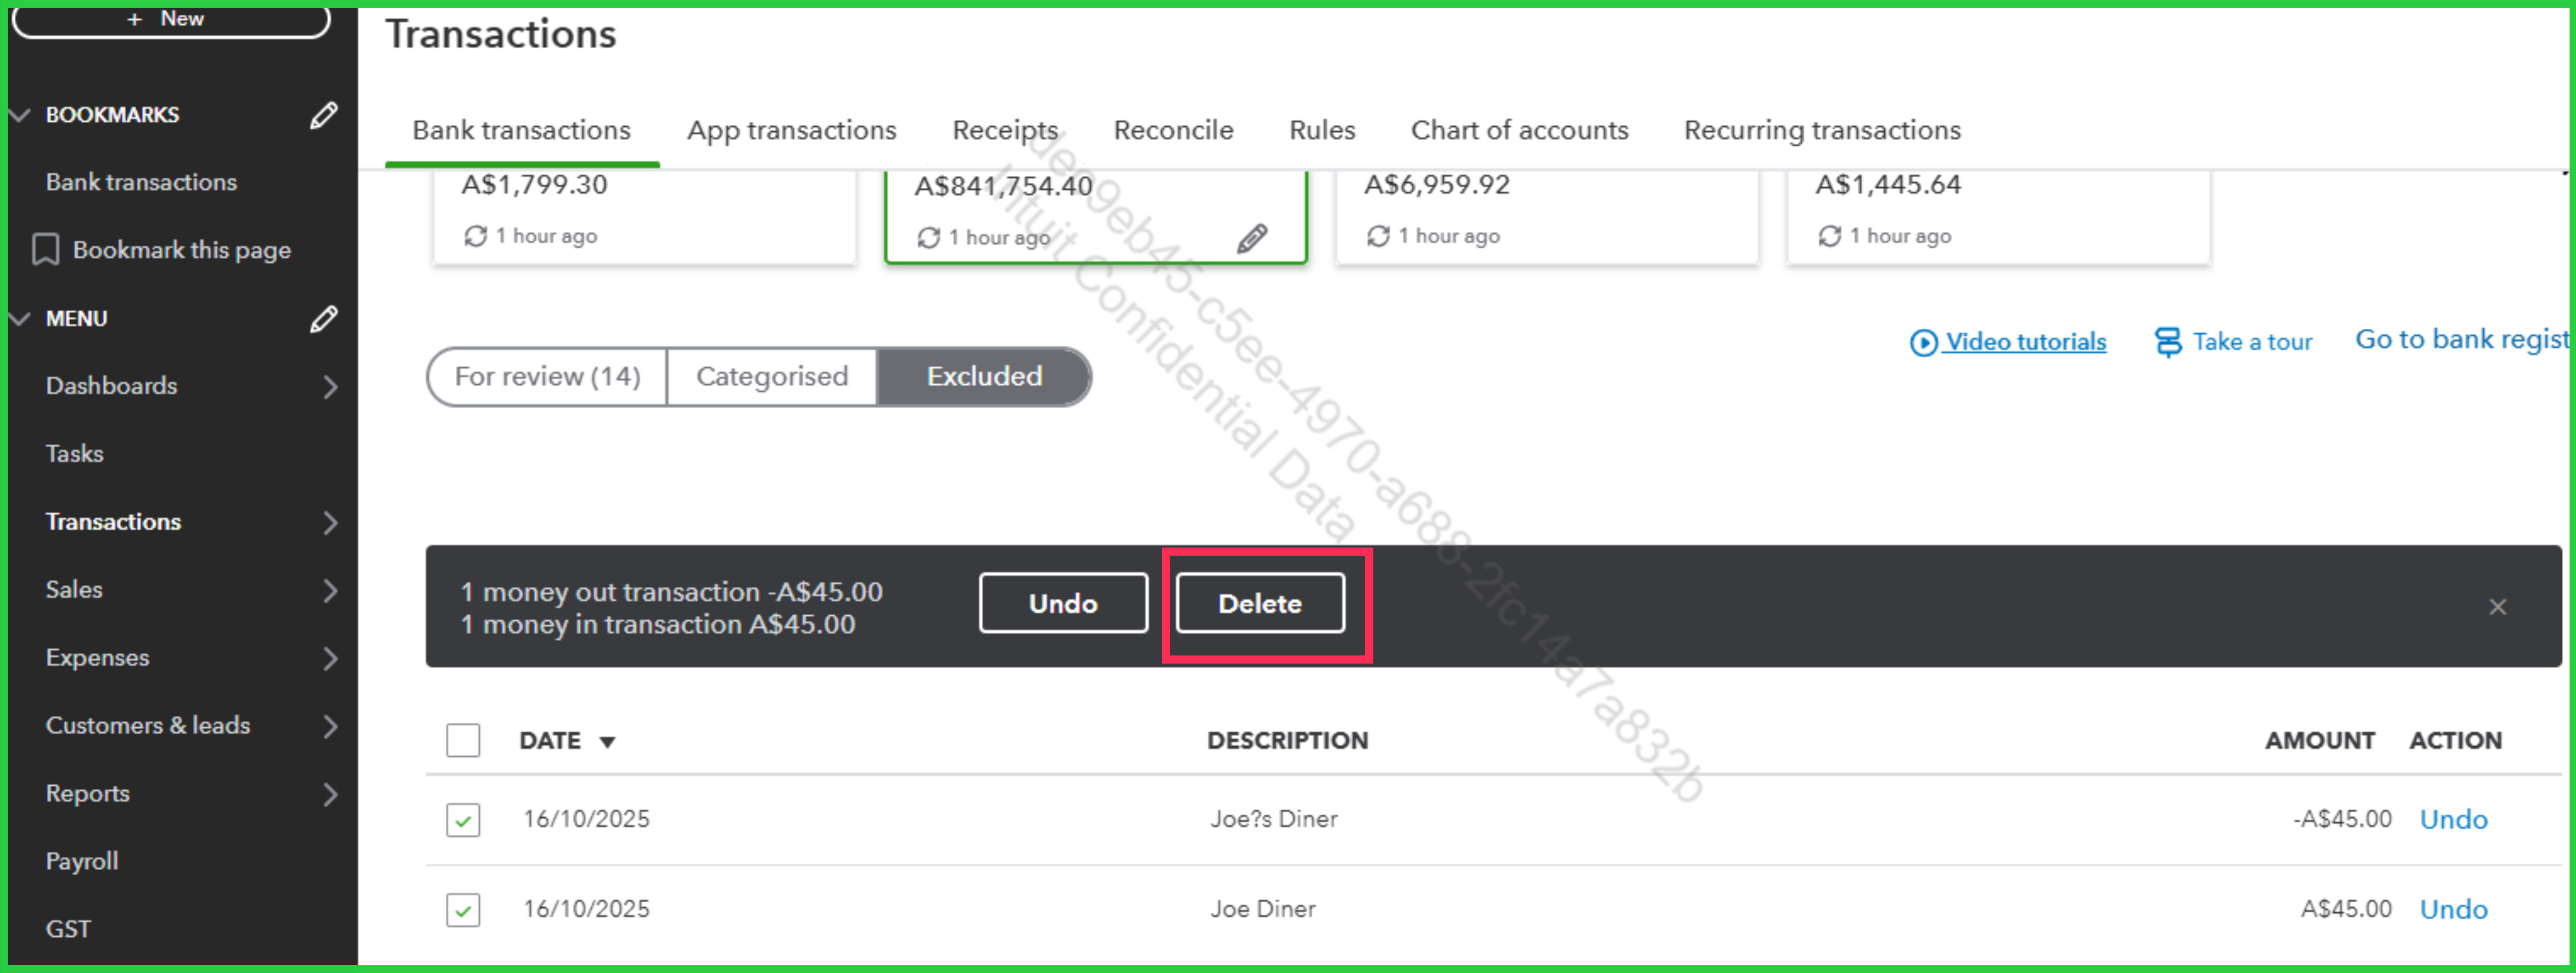
Task: Click the edit pencil next to MENU
Action: pyautogui.click(x=323, y=319)
